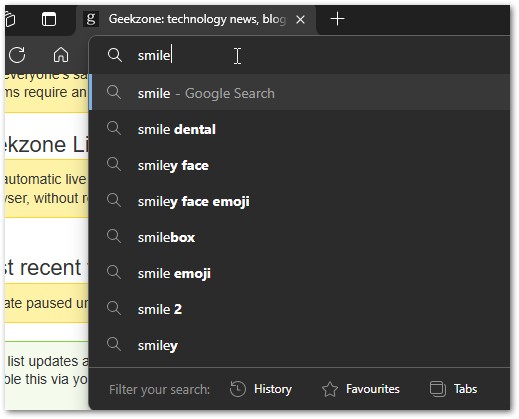Filter search by Favourites

click(x=361, y=389)
